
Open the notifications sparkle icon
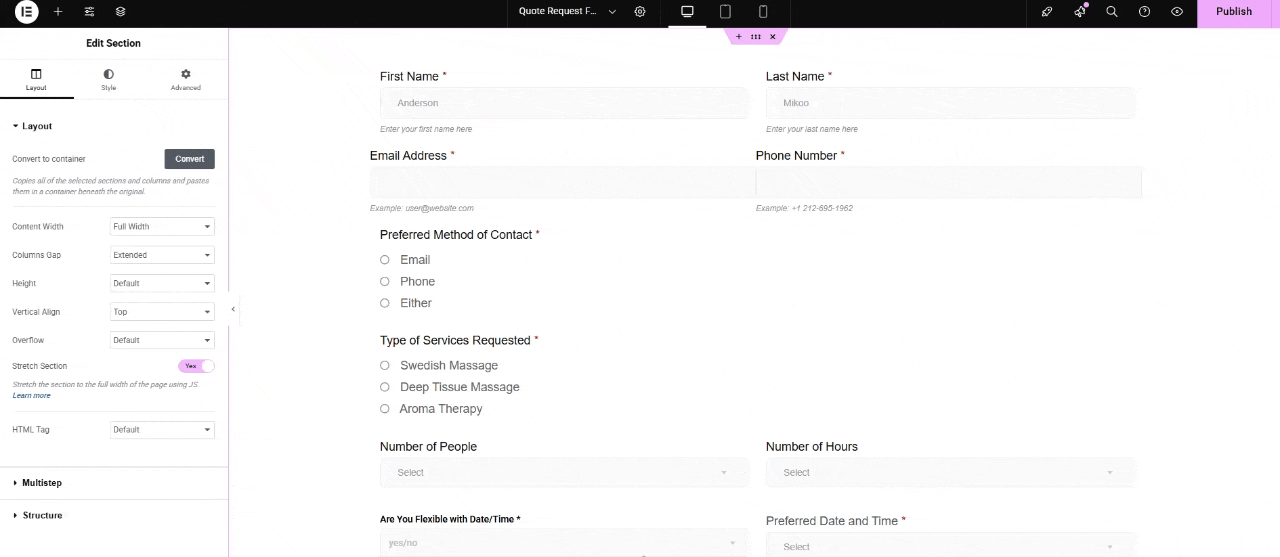coord(1080,12)
